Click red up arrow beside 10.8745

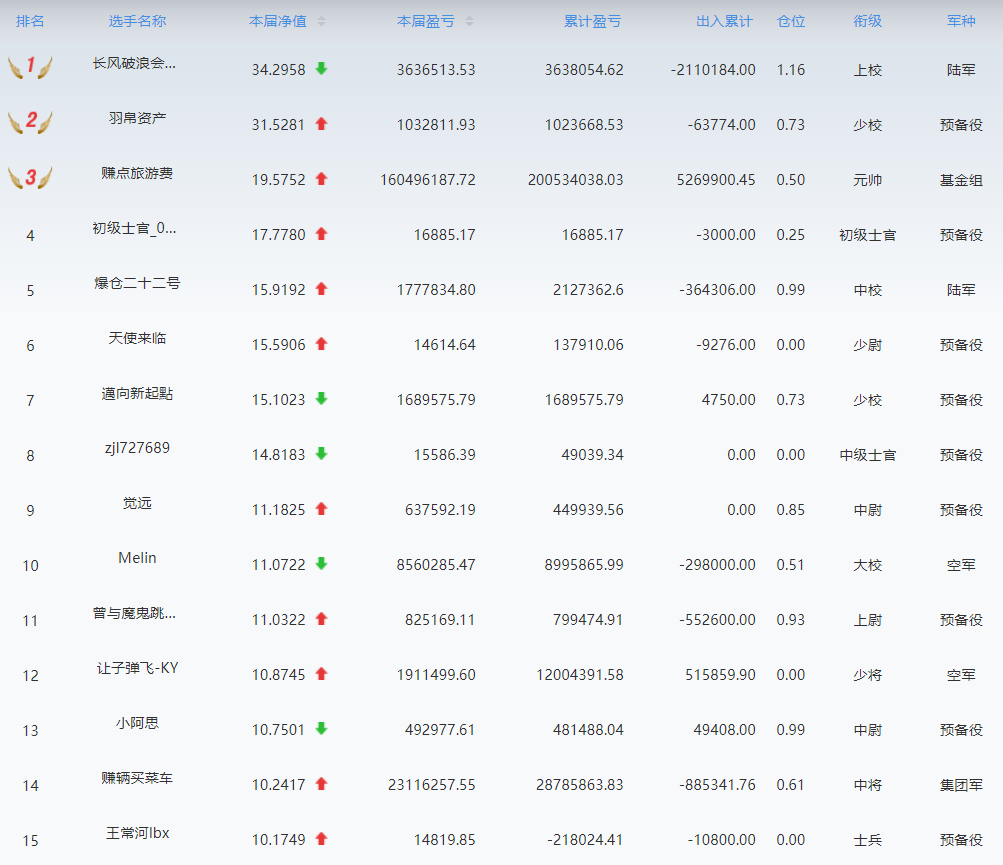tap(321, 674)
